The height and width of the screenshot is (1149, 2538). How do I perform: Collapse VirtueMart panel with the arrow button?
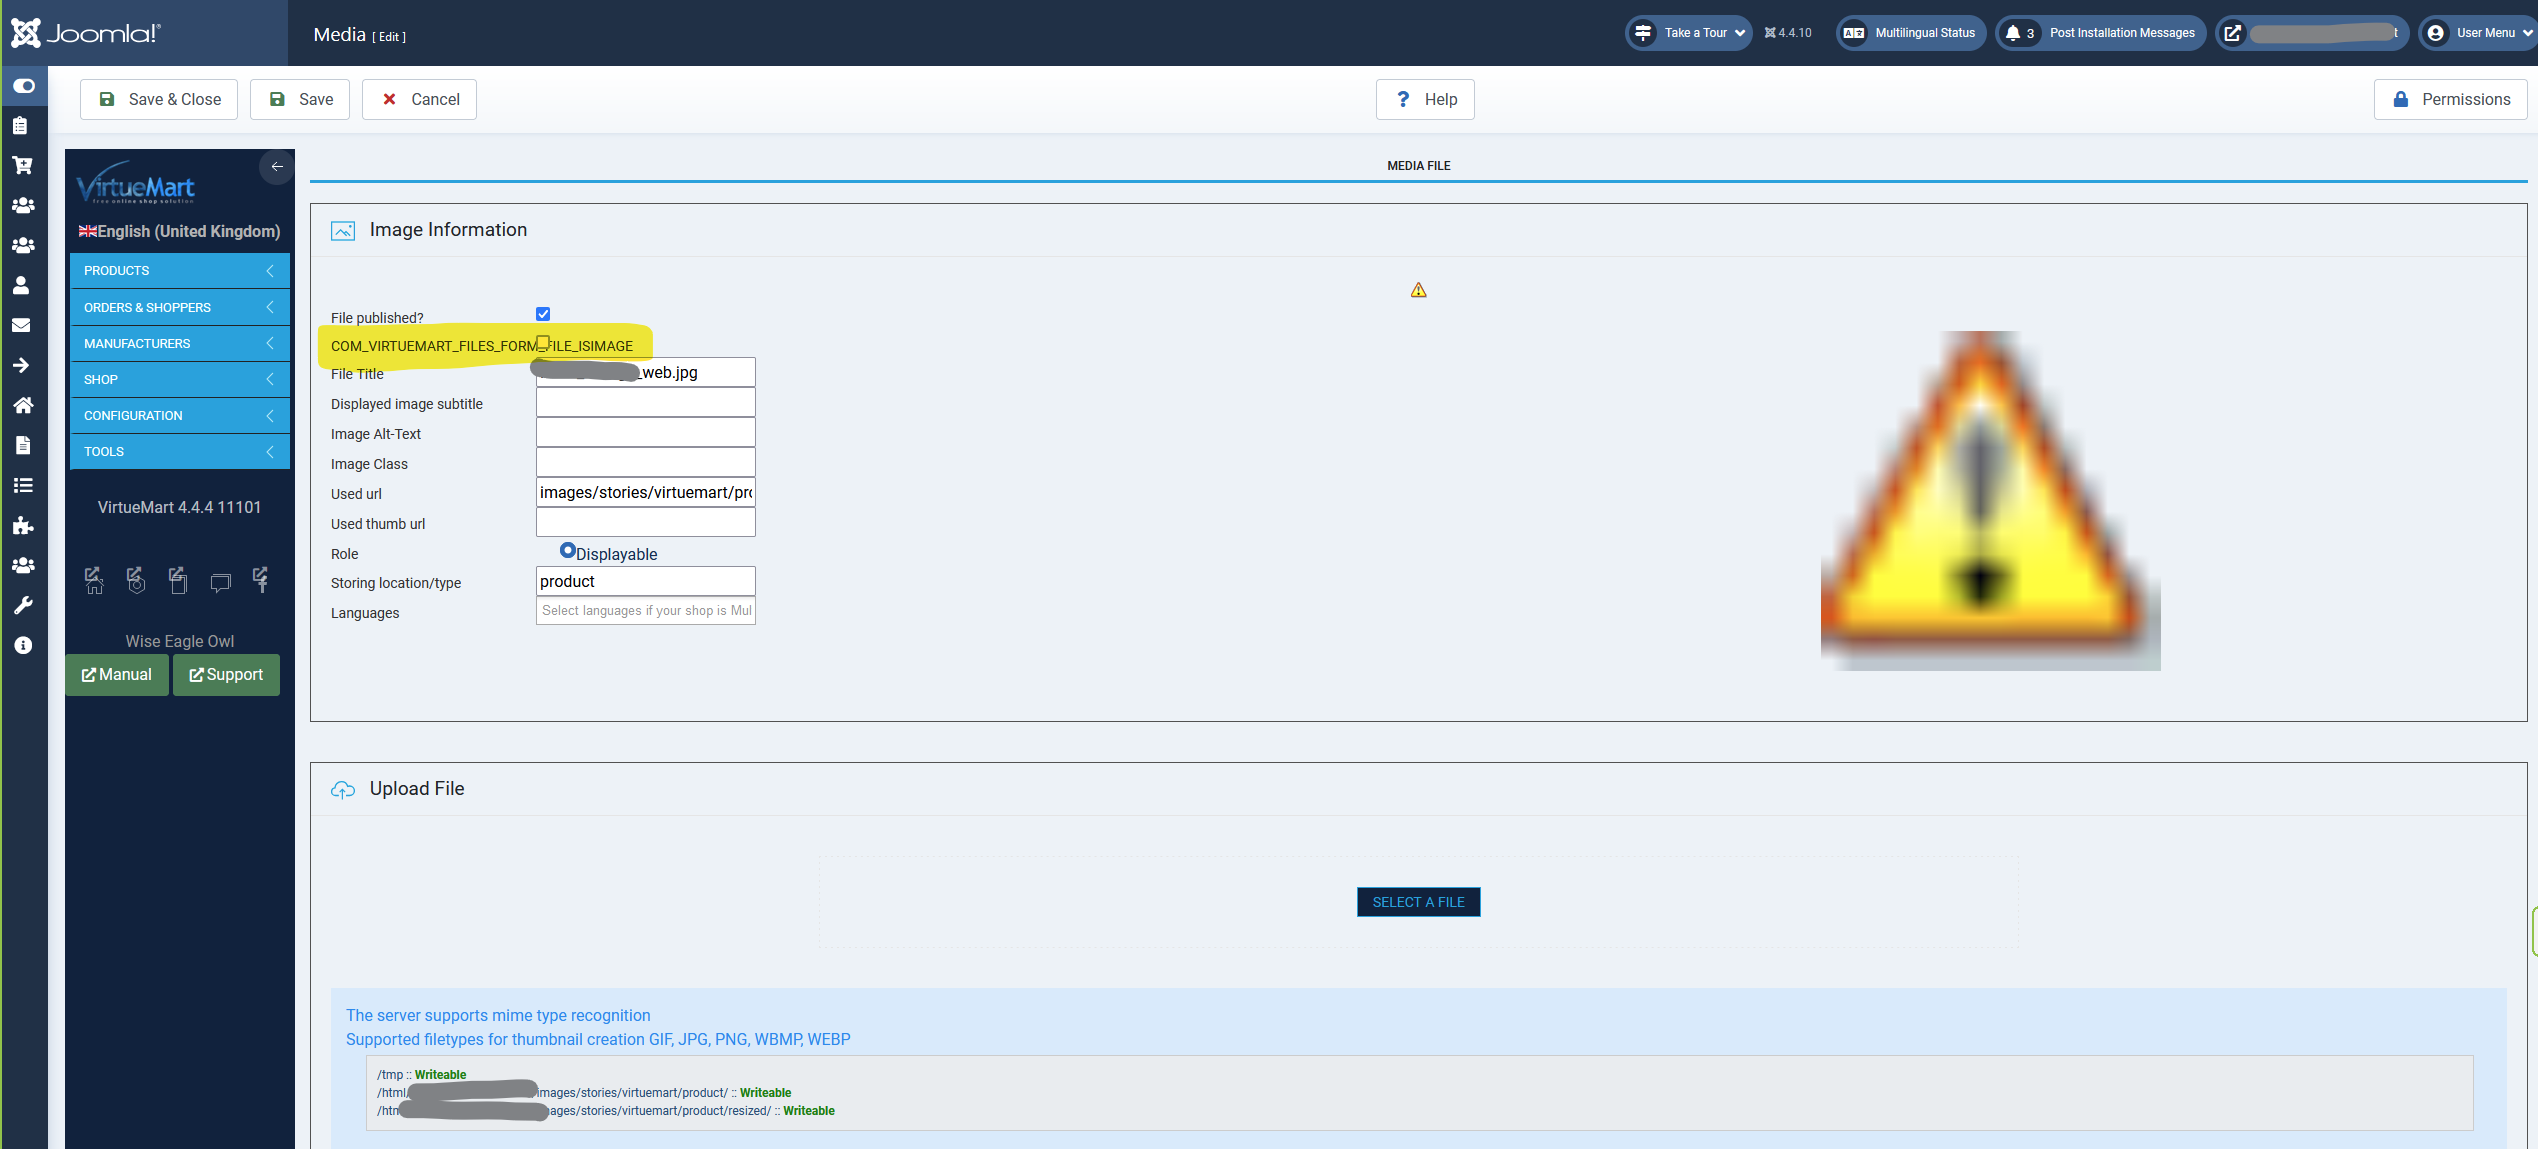(277, 167)
